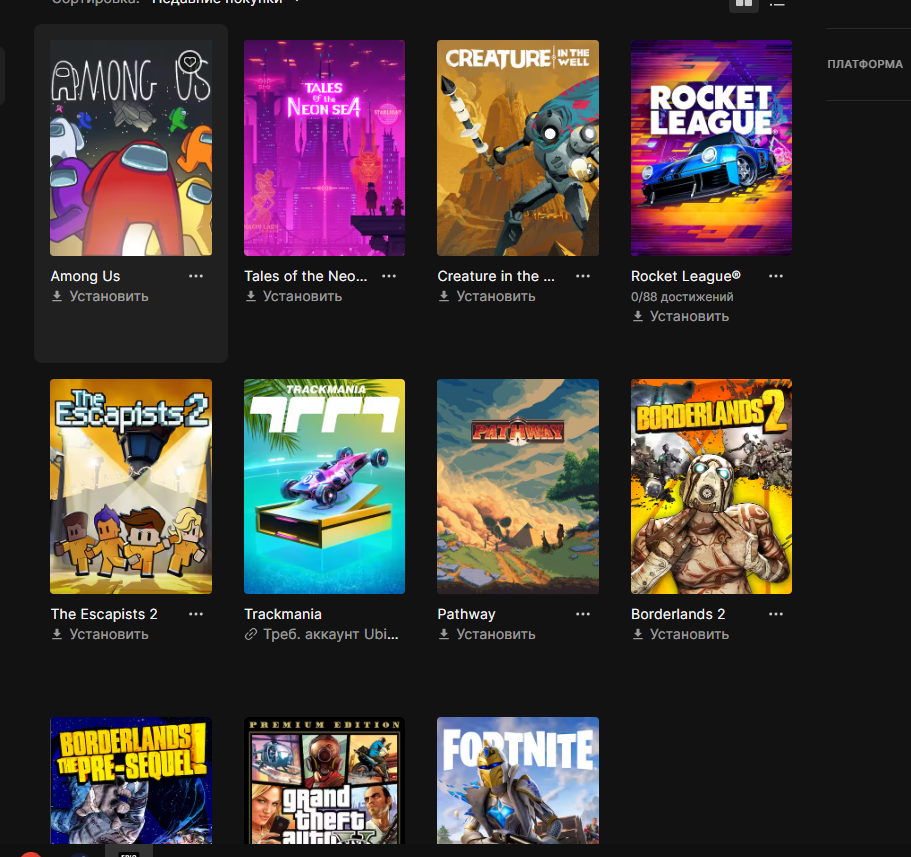
Task: Click Ubisoft account required link under Trackmania
Action: 321,634
